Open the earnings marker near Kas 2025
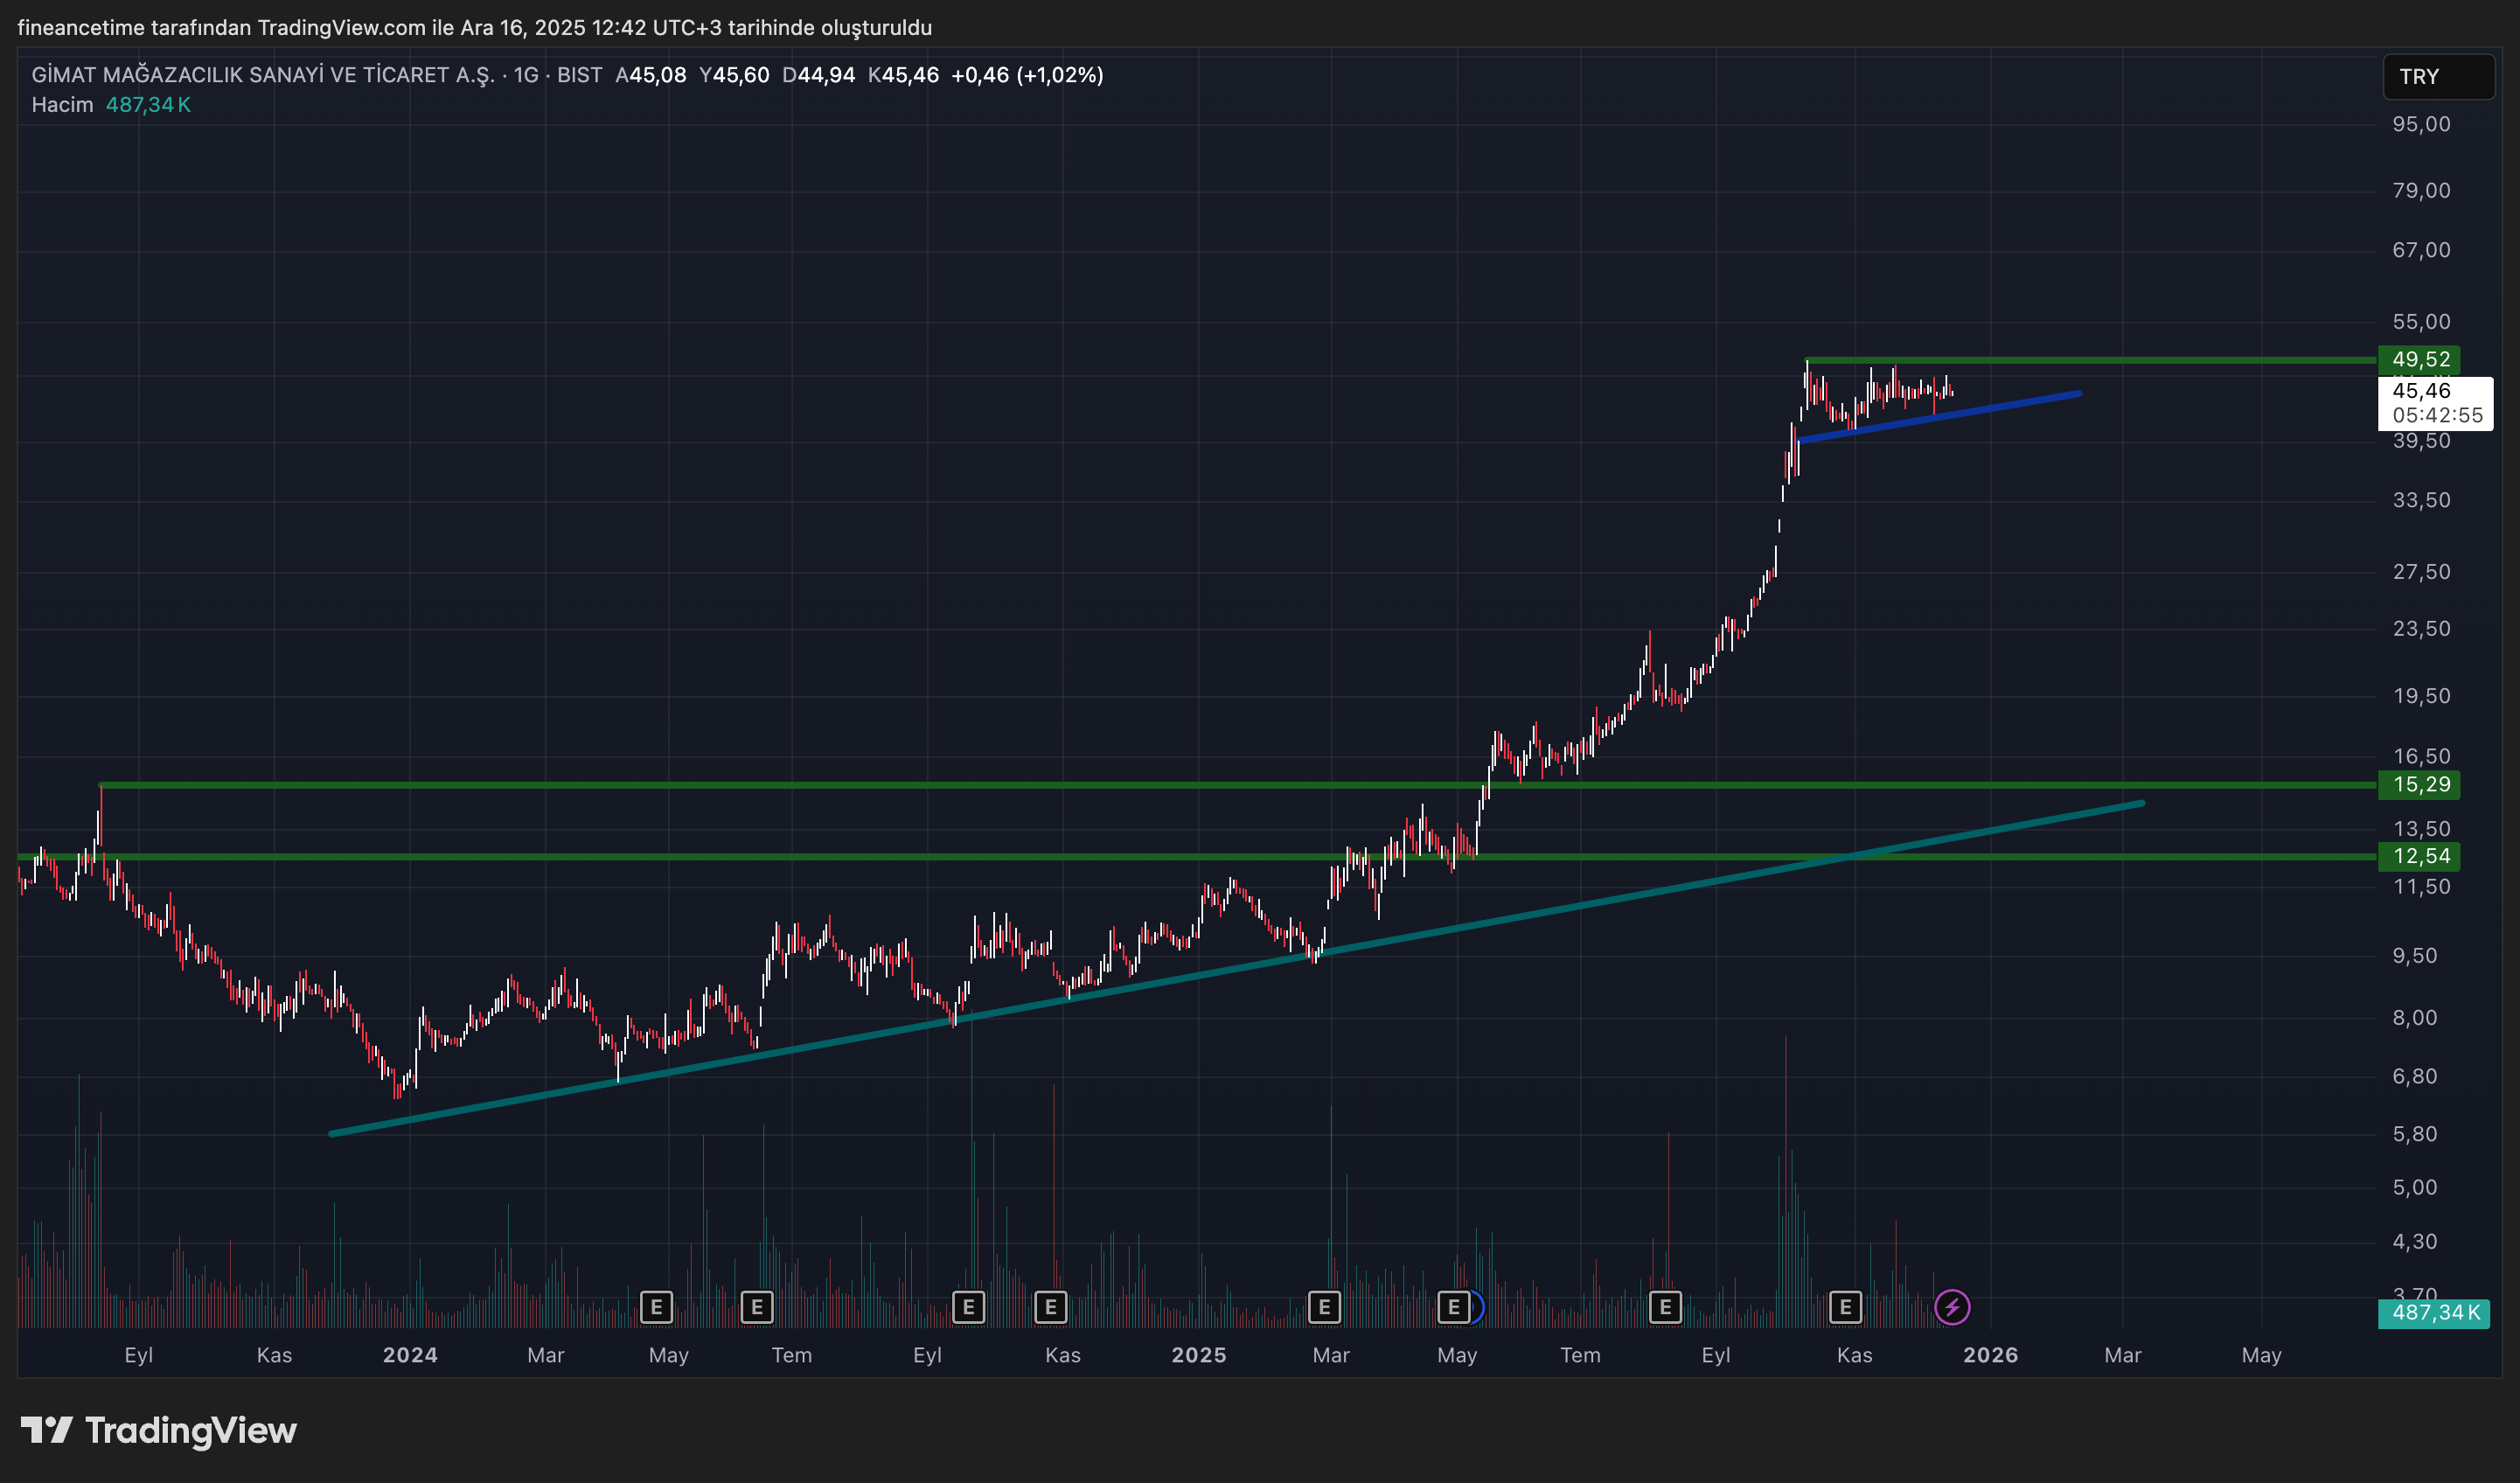The height and width of the screenshot is (1483, 2520). point(1845,1306)
